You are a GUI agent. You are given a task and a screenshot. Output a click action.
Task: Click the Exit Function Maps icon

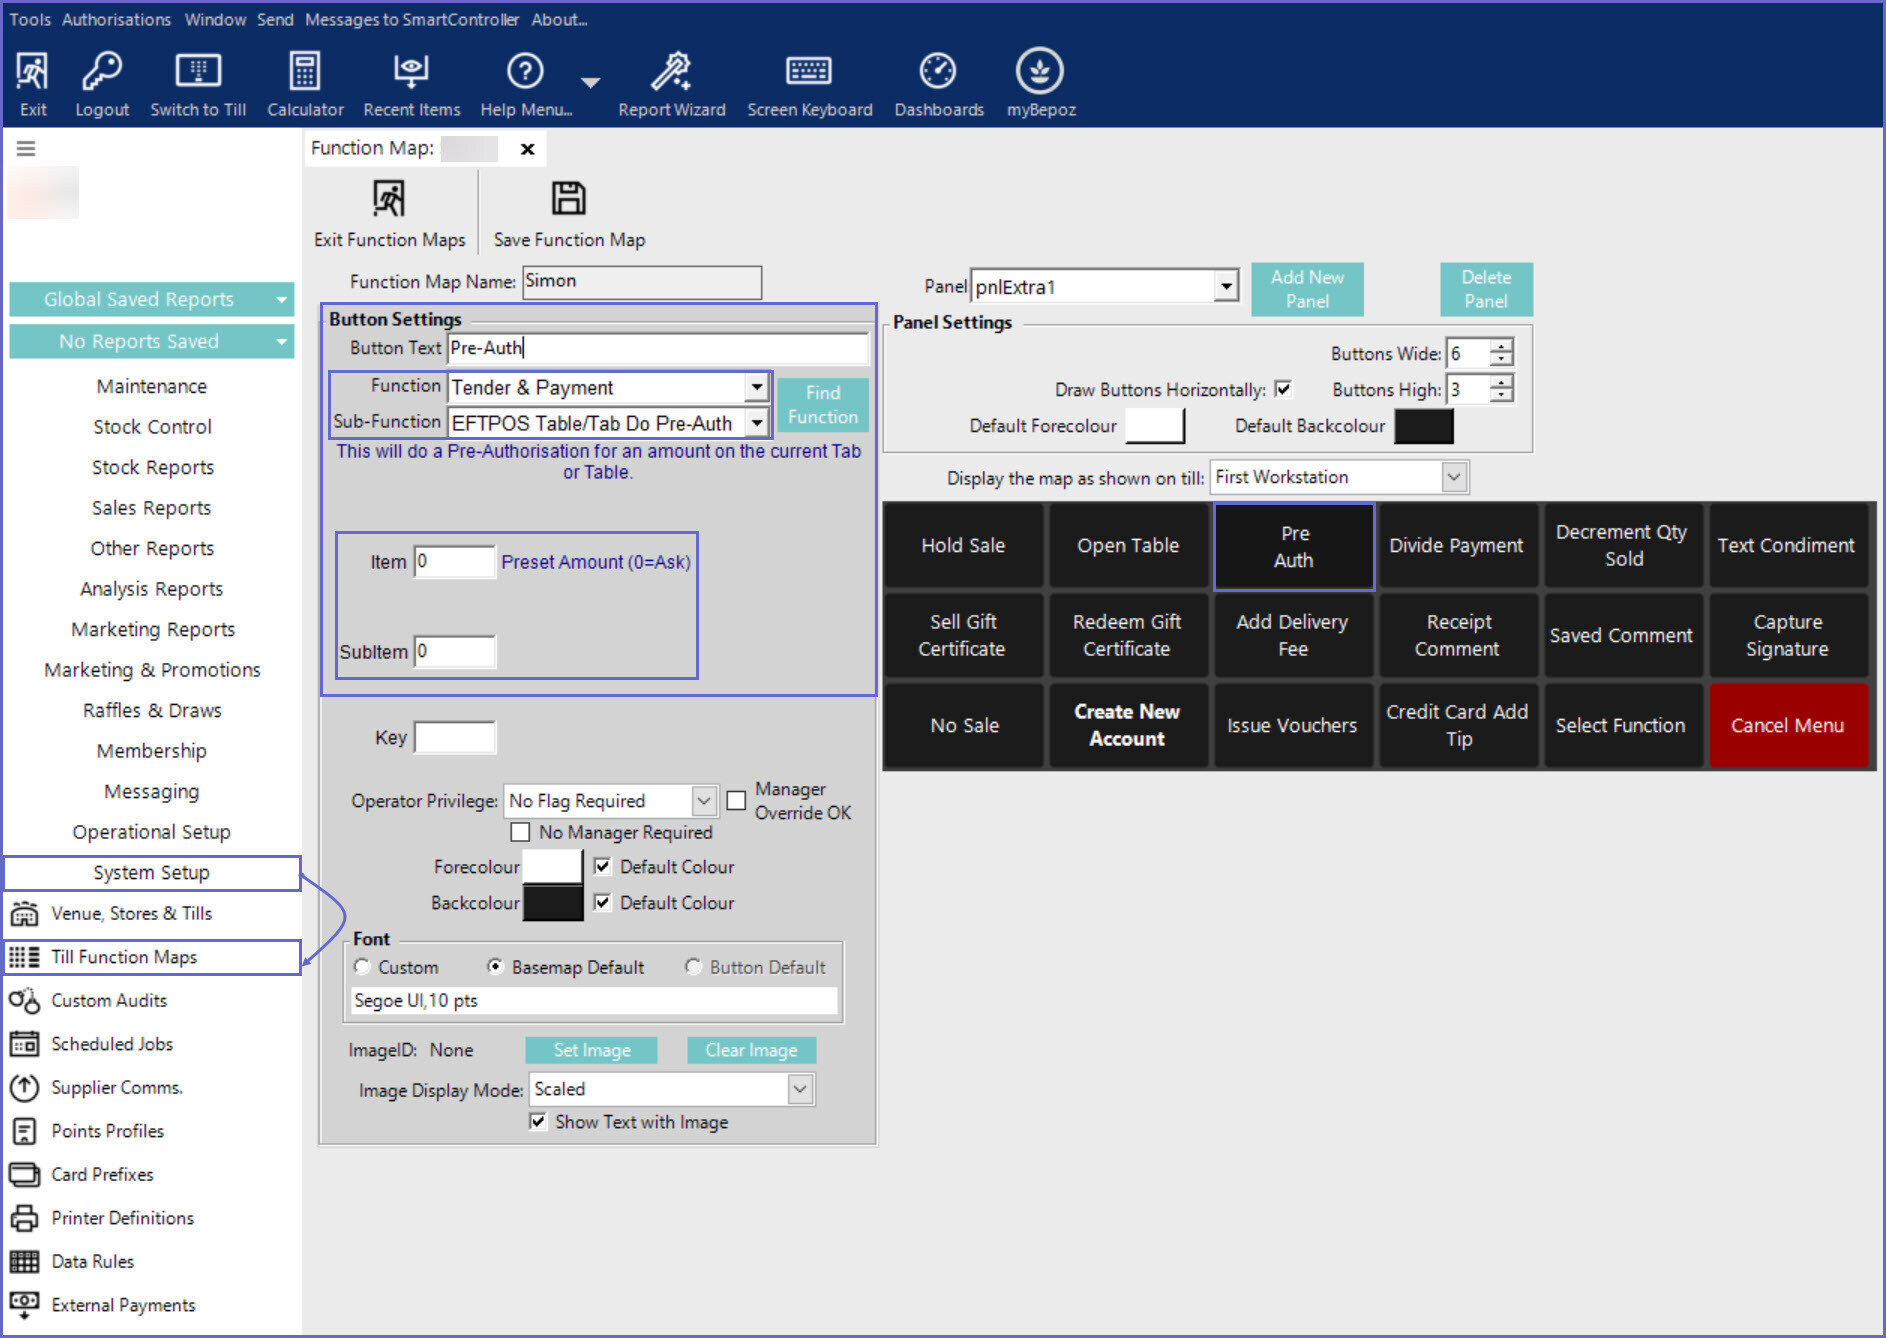pyautogui.click(x=389, y=199)
